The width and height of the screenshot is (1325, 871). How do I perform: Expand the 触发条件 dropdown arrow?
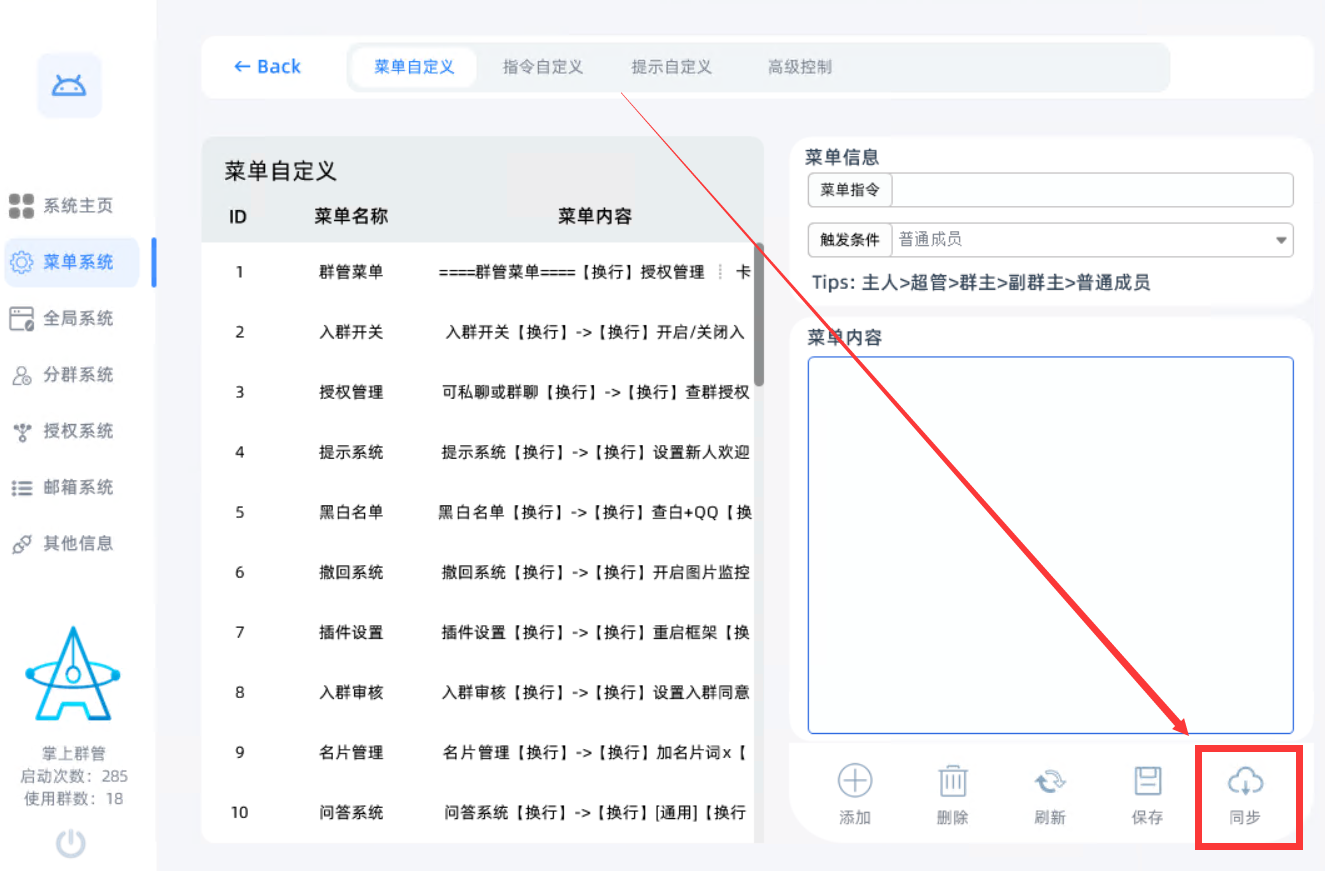[x=1281, y=240]
